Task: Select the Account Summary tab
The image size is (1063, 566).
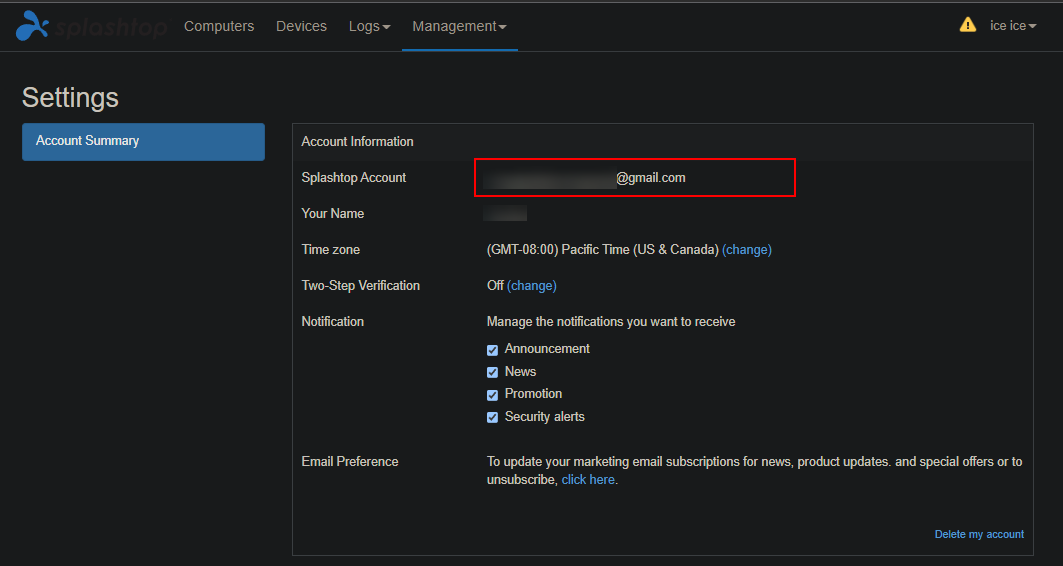Action: point(143,142)
